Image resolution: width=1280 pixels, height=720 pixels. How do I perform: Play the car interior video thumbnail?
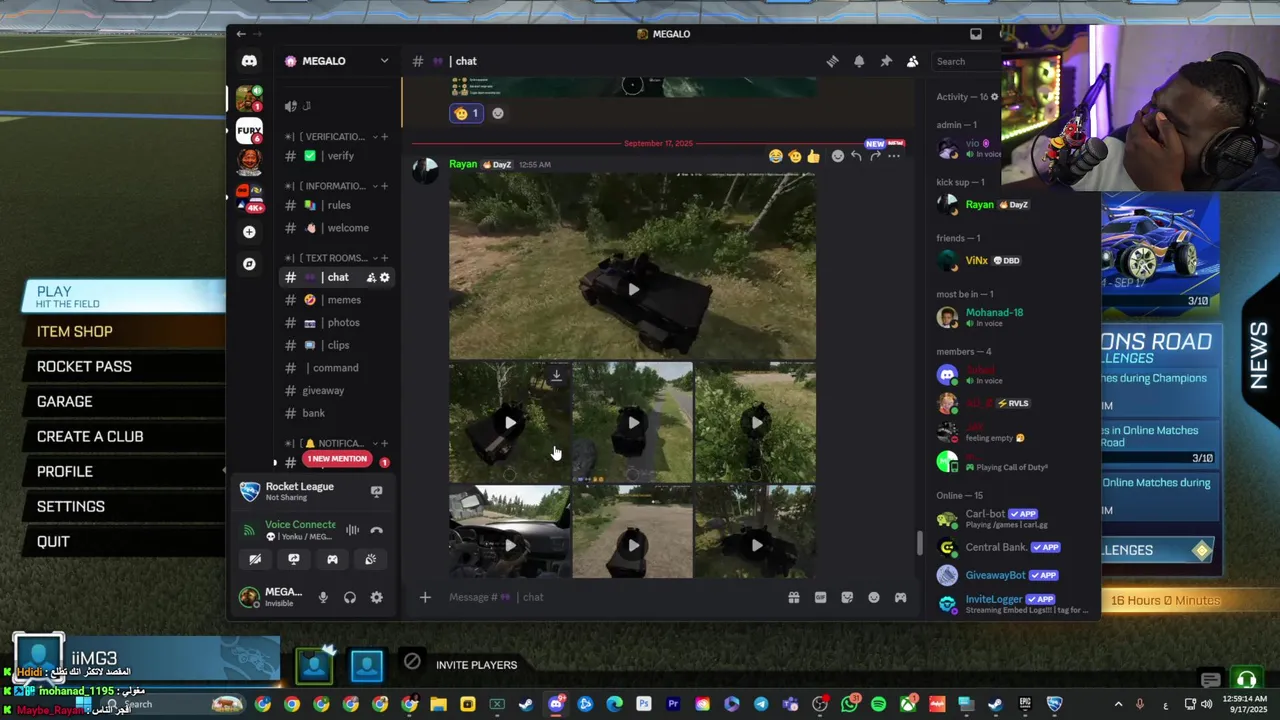[510, 545]
